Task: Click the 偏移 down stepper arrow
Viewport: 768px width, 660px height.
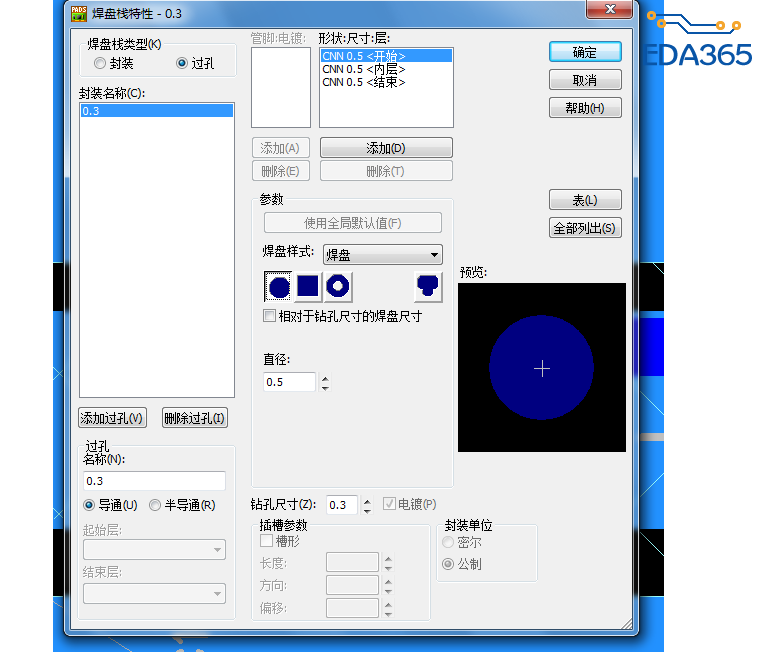Action: click(388, 613)
